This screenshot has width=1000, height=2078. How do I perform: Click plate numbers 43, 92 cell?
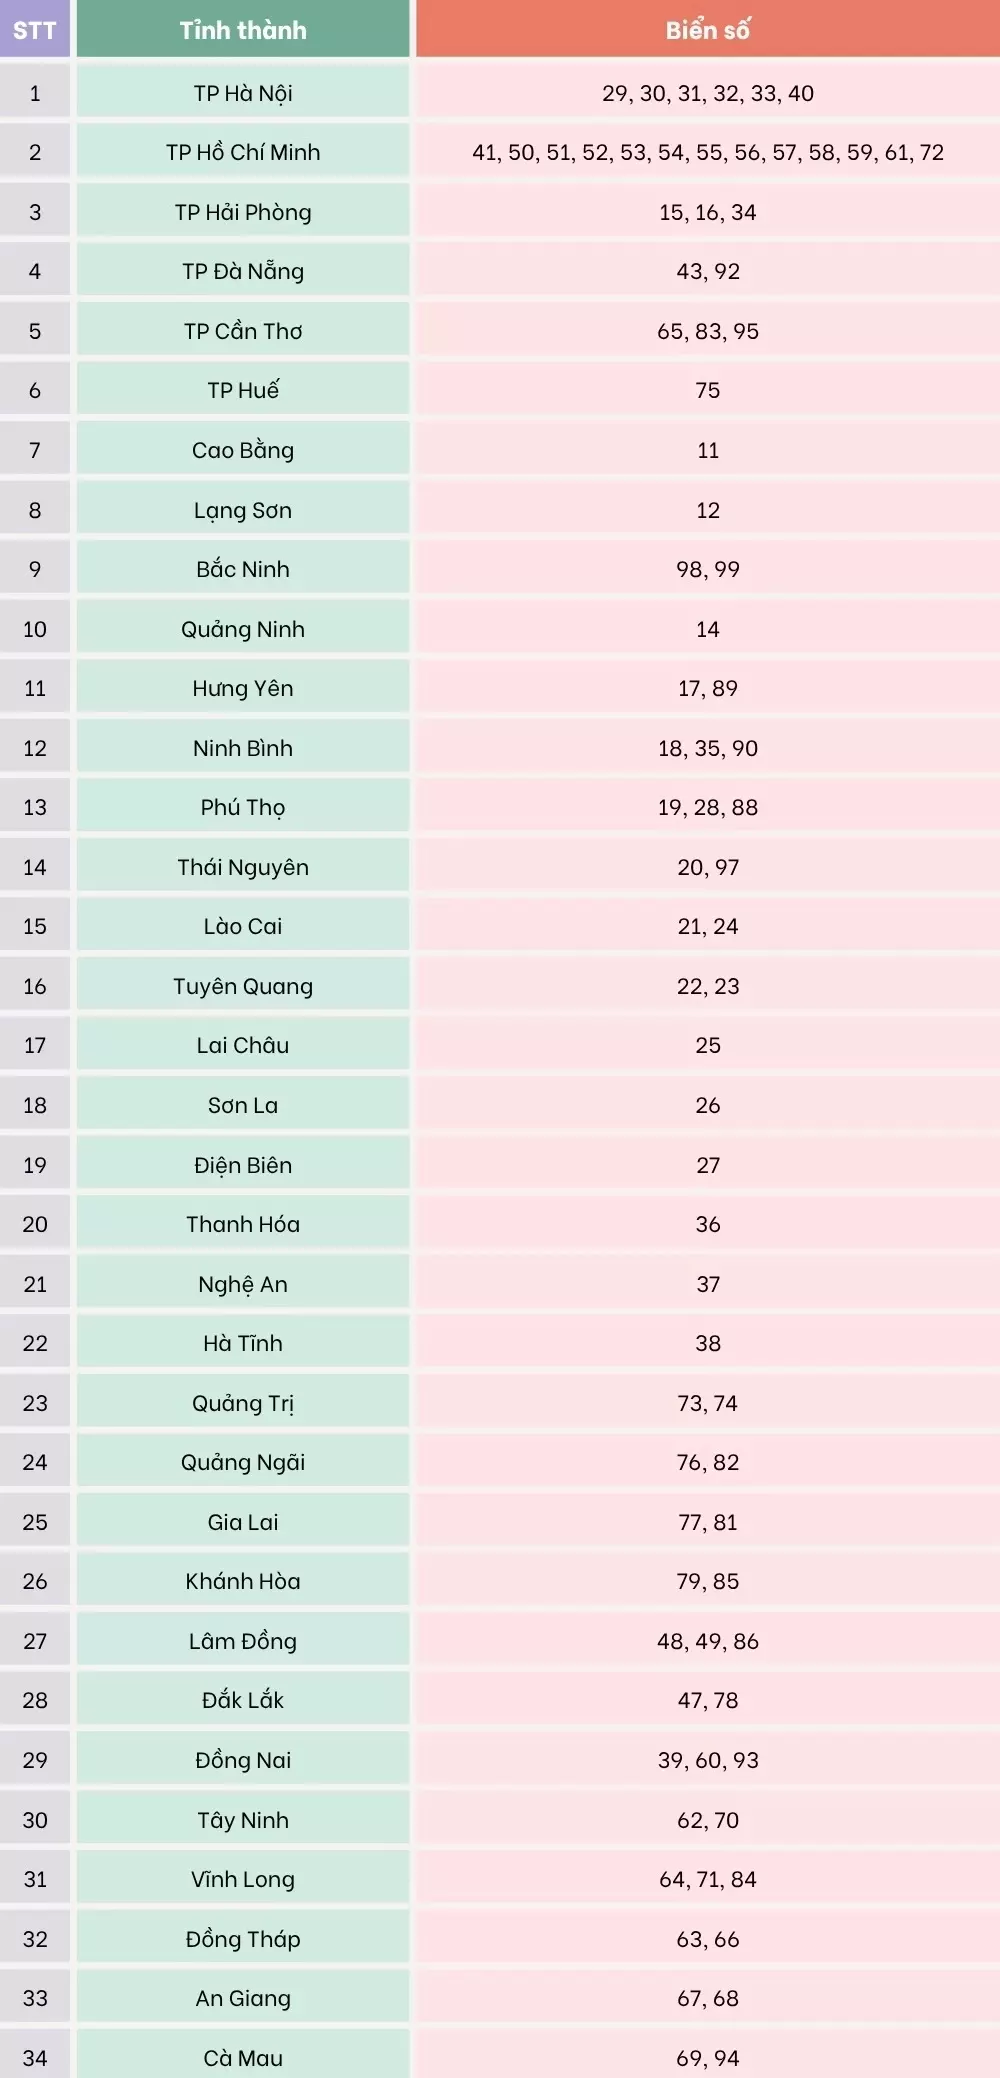[x=707, y=271]
